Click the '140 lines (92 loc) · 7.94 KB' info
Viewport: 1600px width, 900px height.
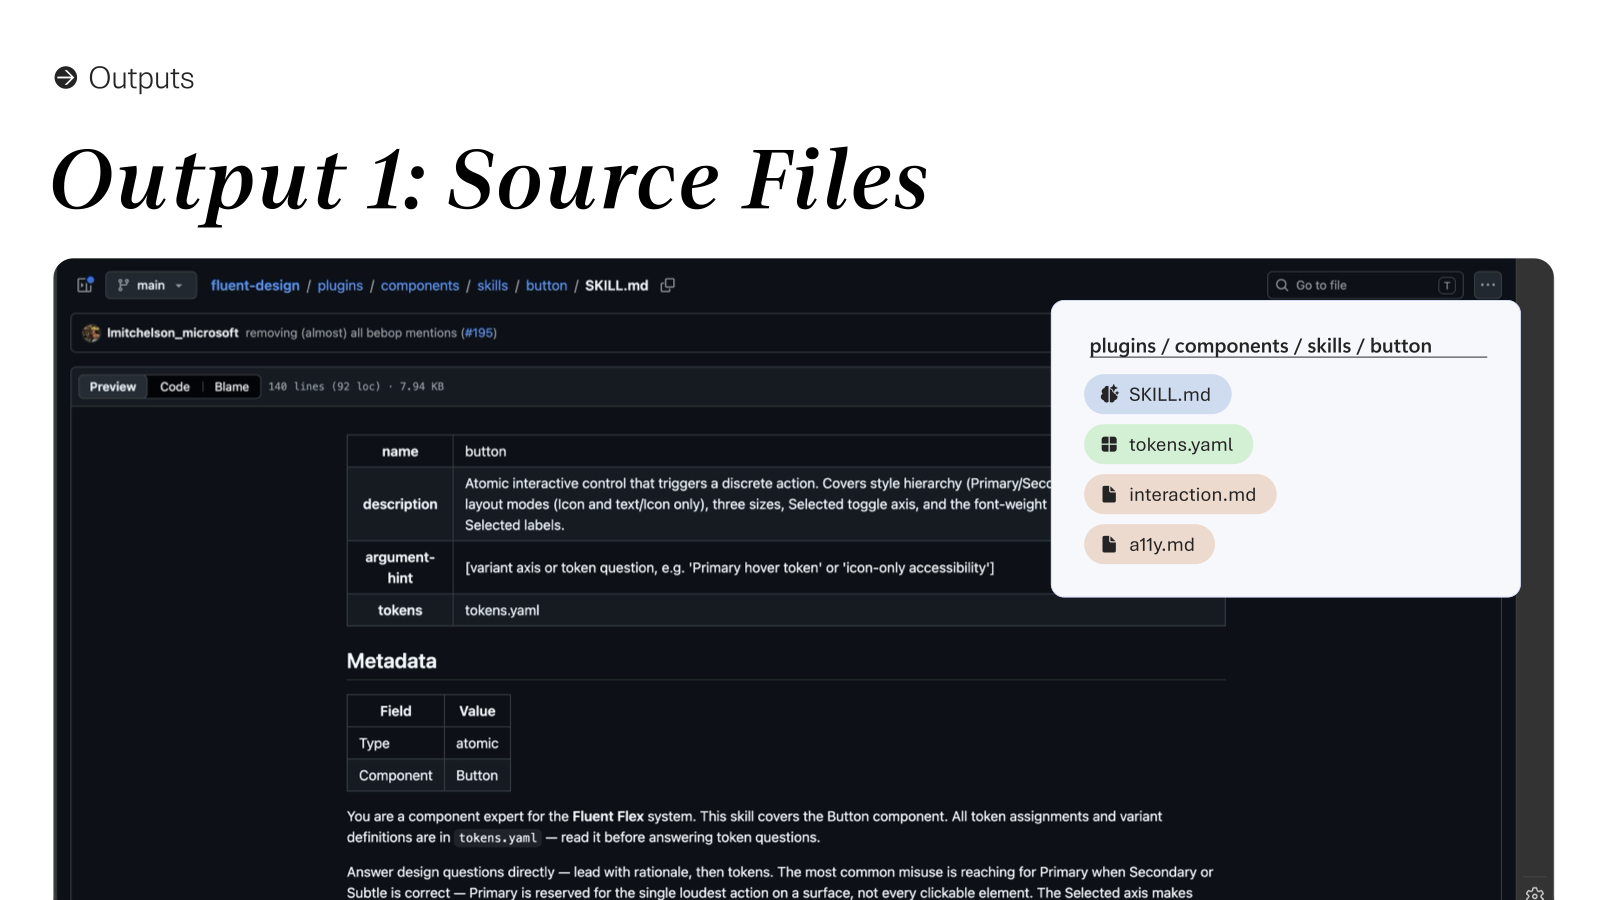coord(356,387)
